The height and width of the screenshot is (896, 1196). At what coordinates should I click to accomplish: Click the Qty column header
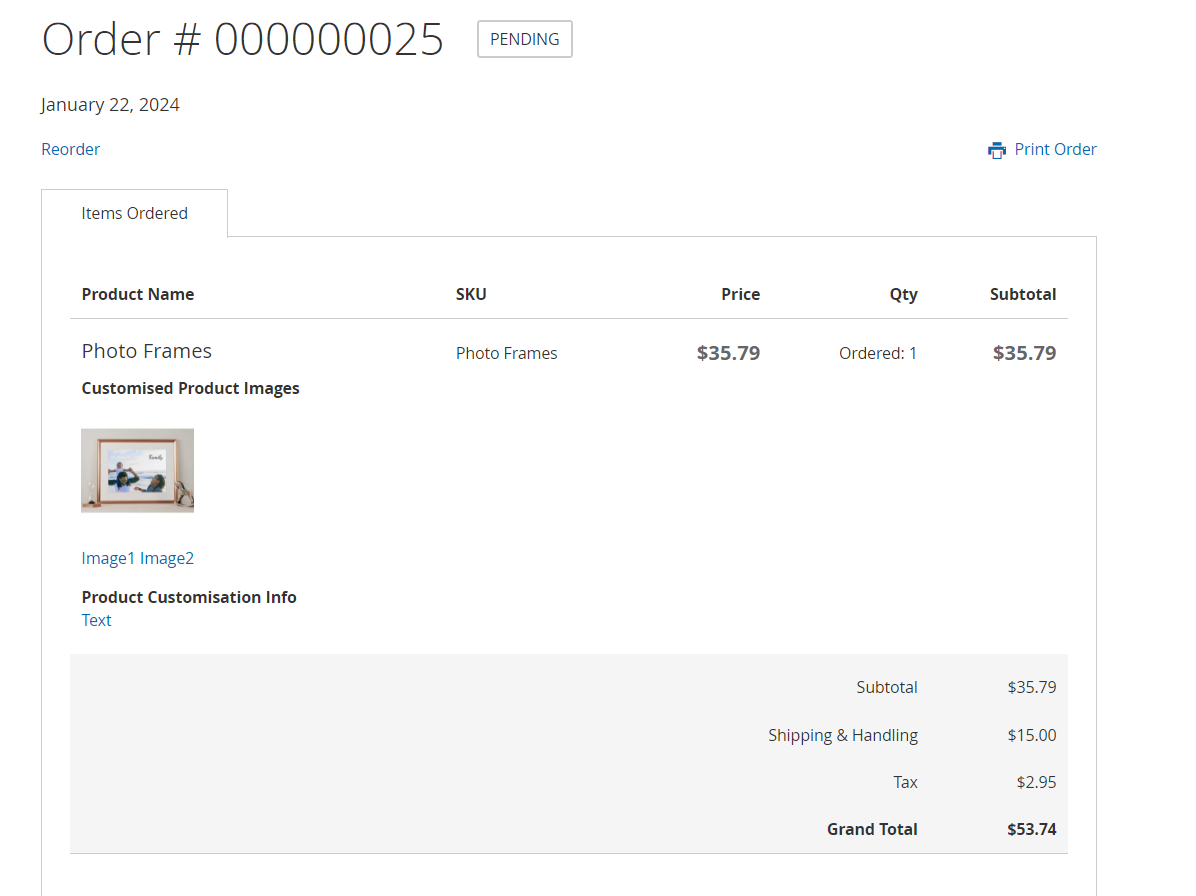coord(903,294)
